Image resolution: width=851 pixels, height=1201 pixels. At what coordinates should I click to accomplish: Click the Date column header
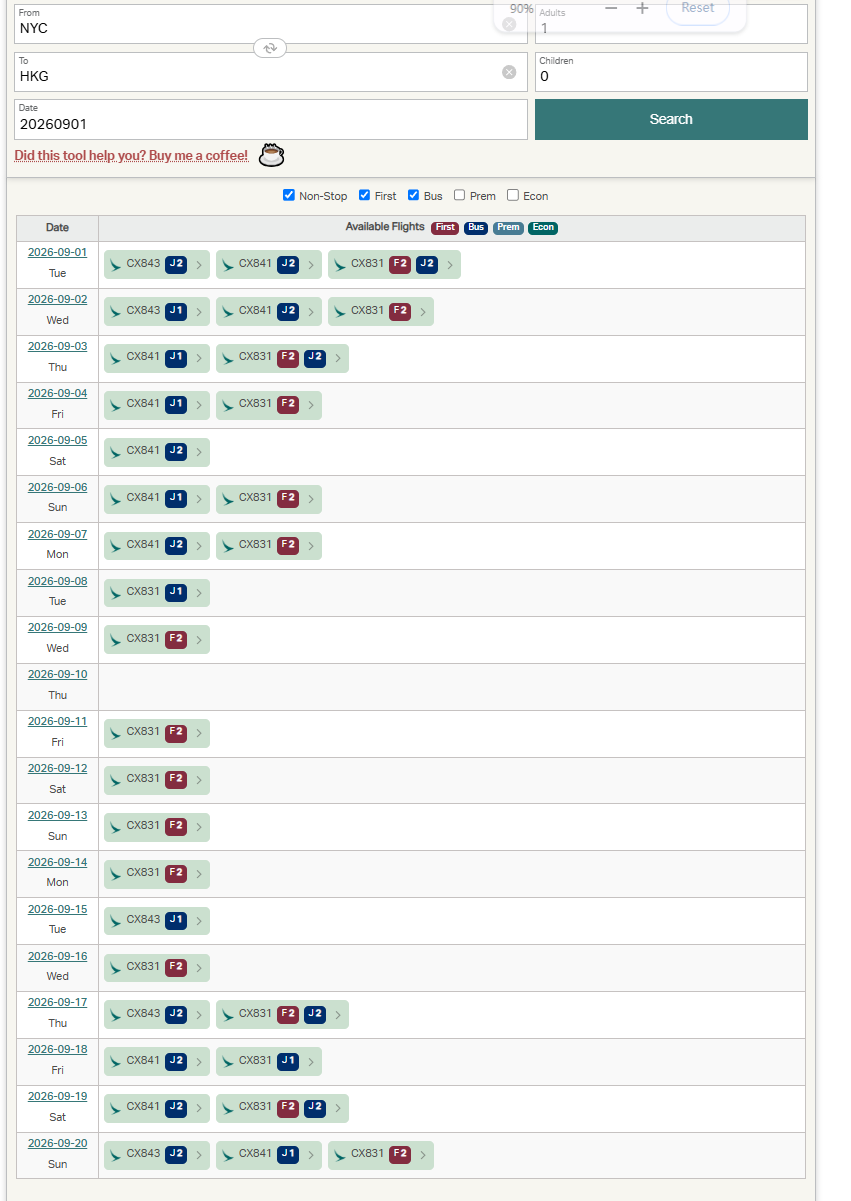(57, 228)
